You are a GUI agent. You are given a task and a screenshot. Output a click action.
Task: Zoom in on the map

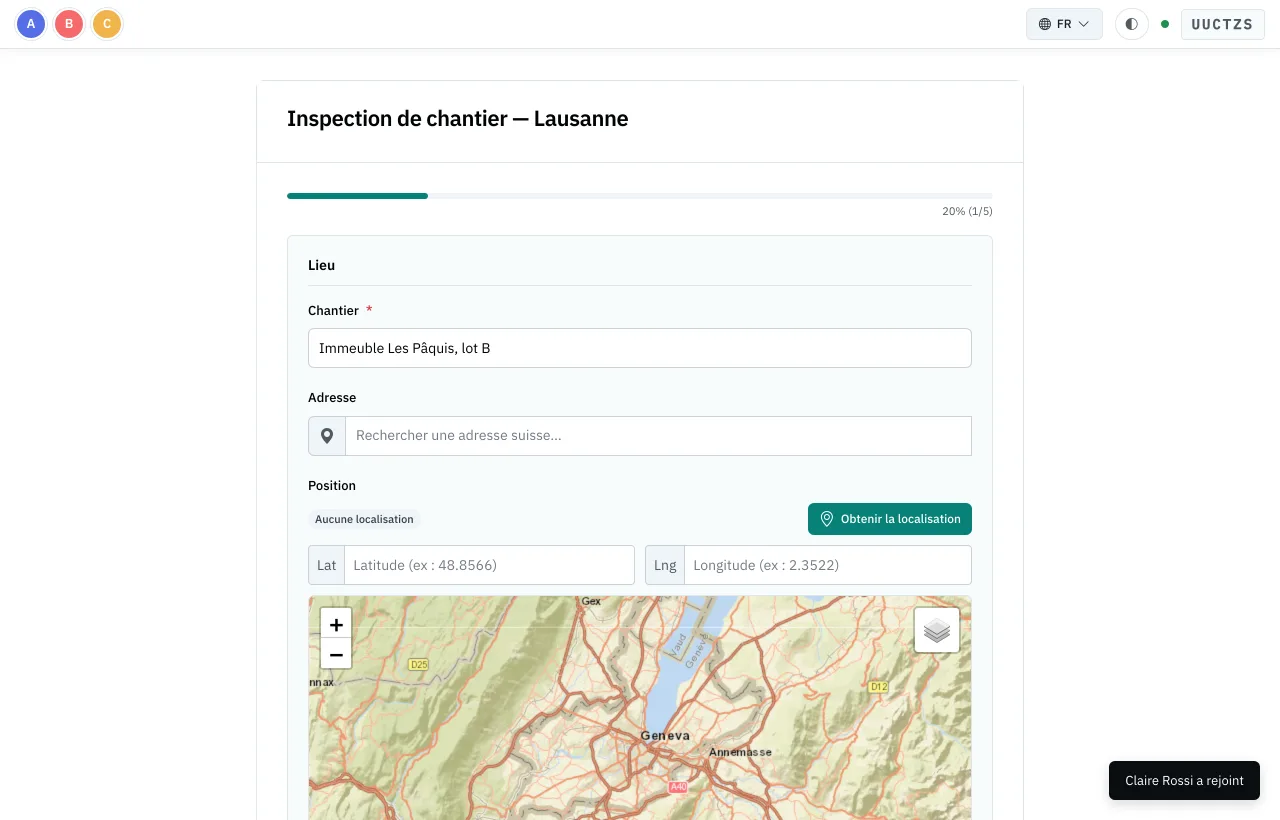[x=336, y=624]
